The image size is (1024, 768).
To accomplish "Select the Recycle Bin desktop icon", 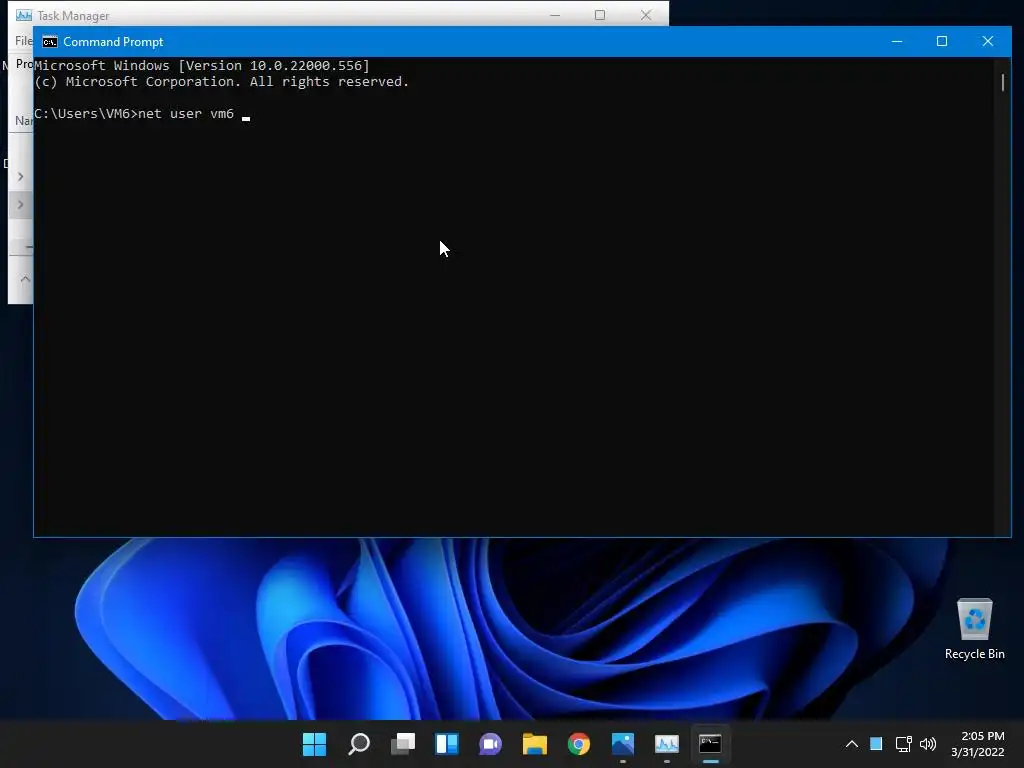I will 974,630.
